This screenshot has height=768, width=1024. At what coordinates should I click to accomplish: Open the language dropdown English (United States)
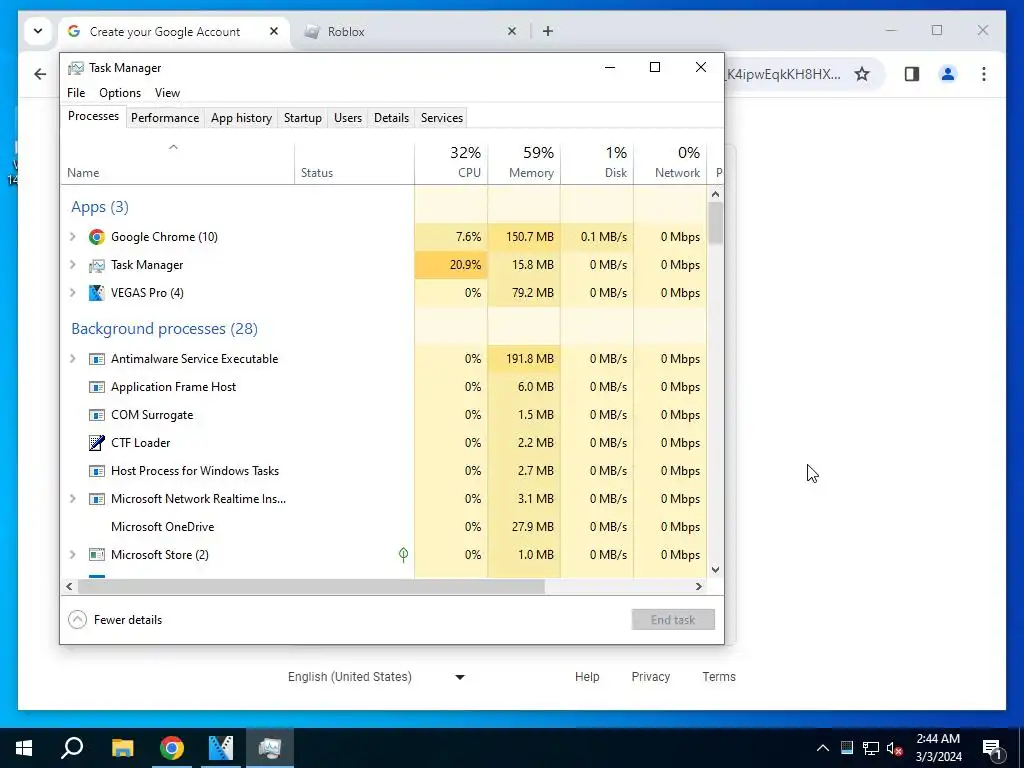pyautogui.click(x=376, y=677)
